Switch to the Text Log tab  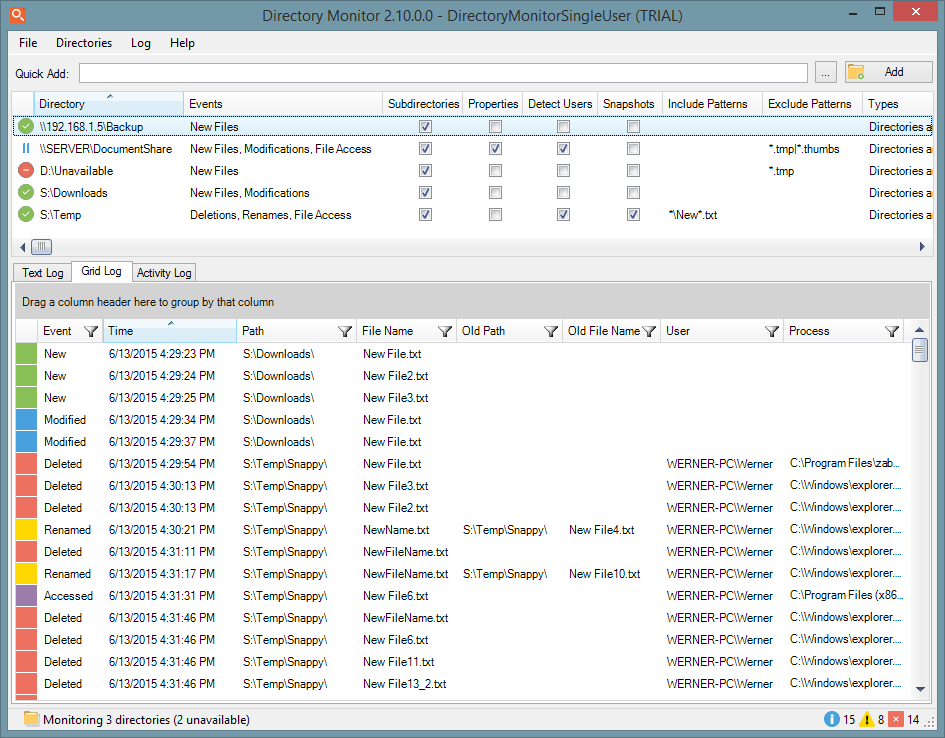pos(42,273)
